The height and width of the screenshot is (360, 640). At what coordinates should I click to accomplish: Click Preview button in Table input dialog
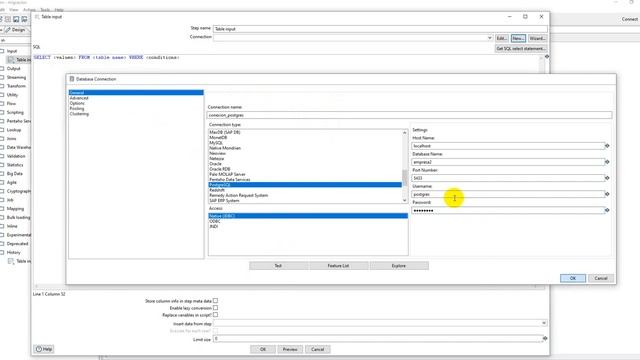pos(290,349)
